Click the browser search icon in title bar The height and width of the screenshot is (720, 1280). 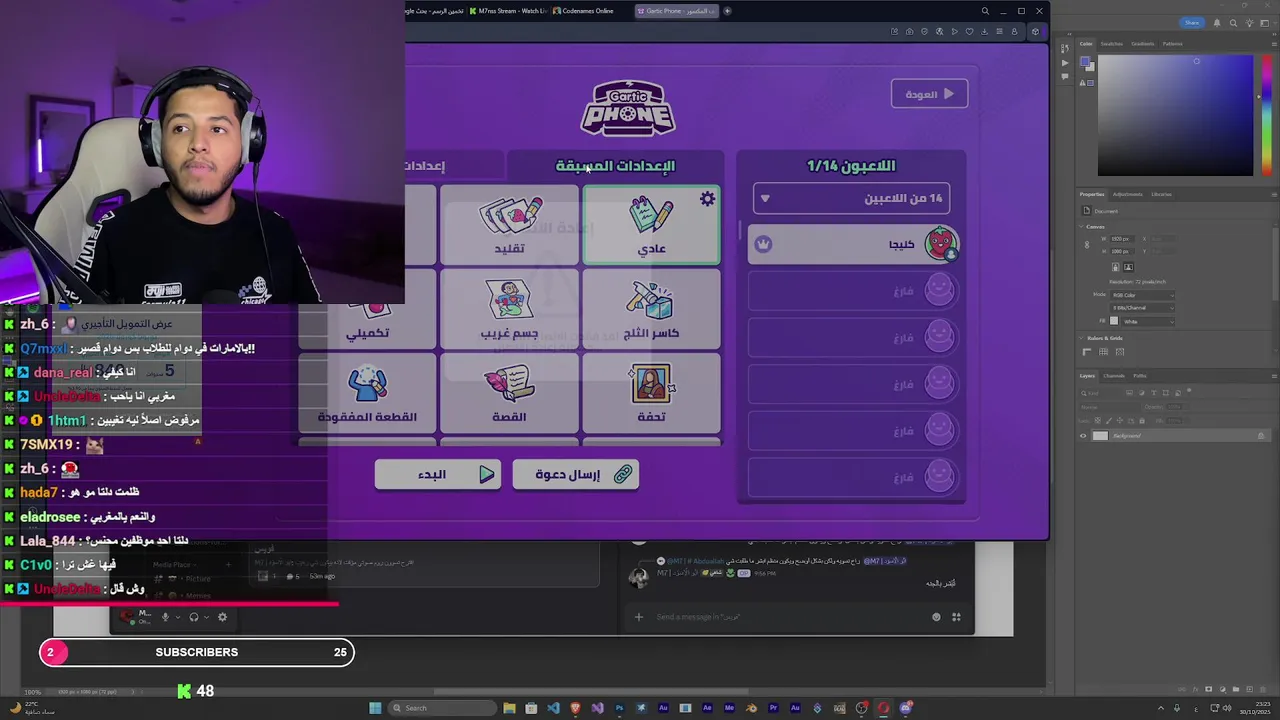coord(985,11)
